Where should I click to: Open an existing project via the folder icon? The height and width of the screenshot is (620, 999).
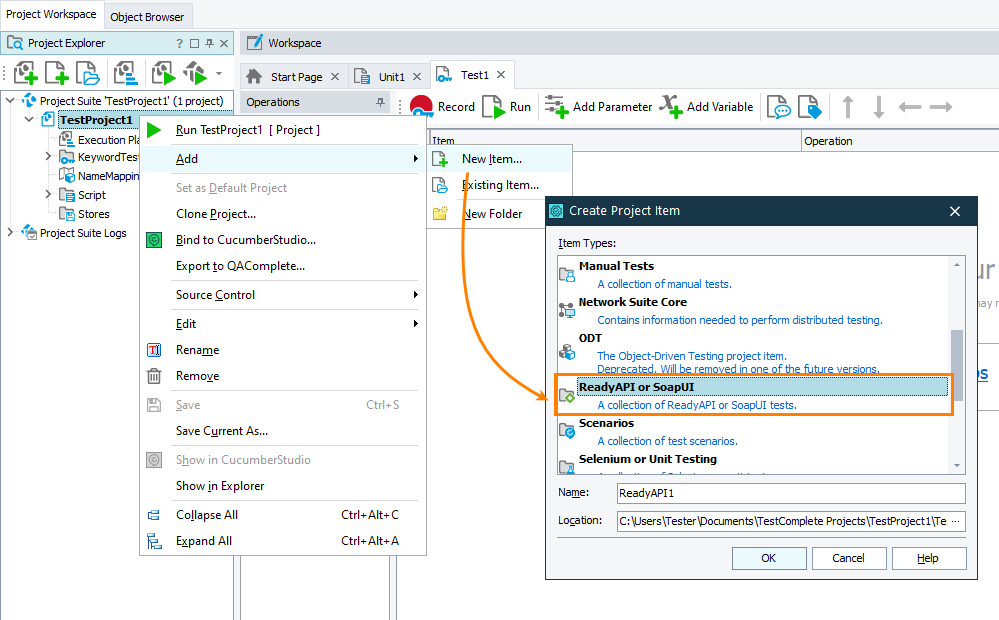click(x=89, y=73)
